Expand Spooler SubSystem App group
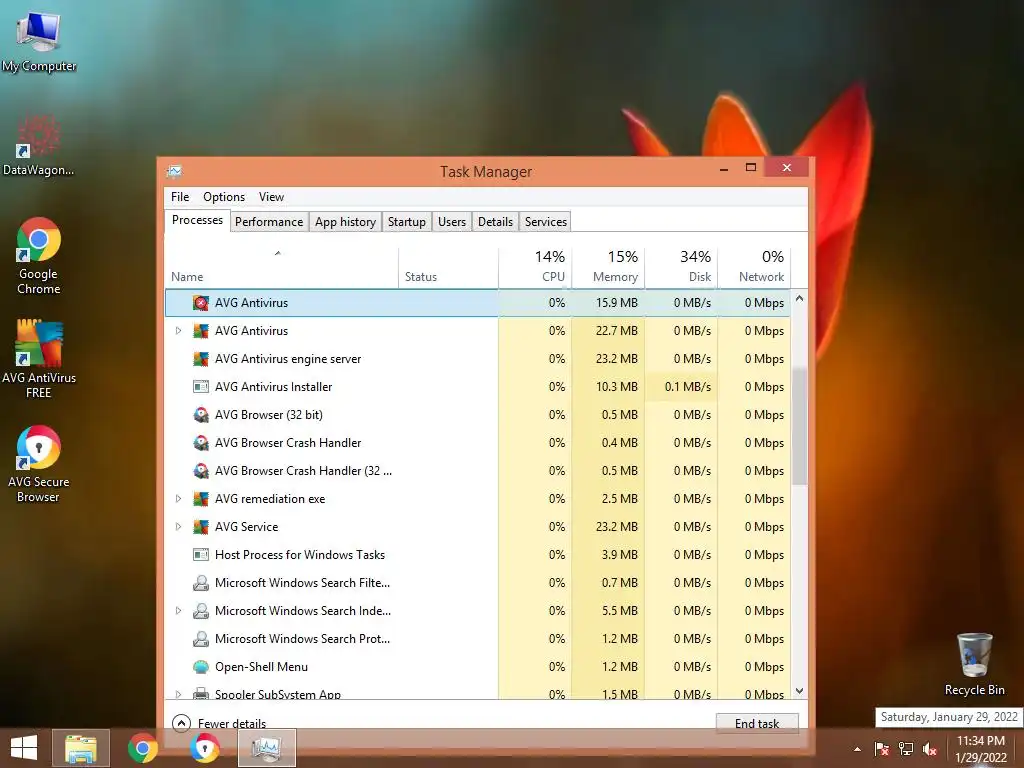The height and width of the screenshot is (768, 1024). coord(178,694)
